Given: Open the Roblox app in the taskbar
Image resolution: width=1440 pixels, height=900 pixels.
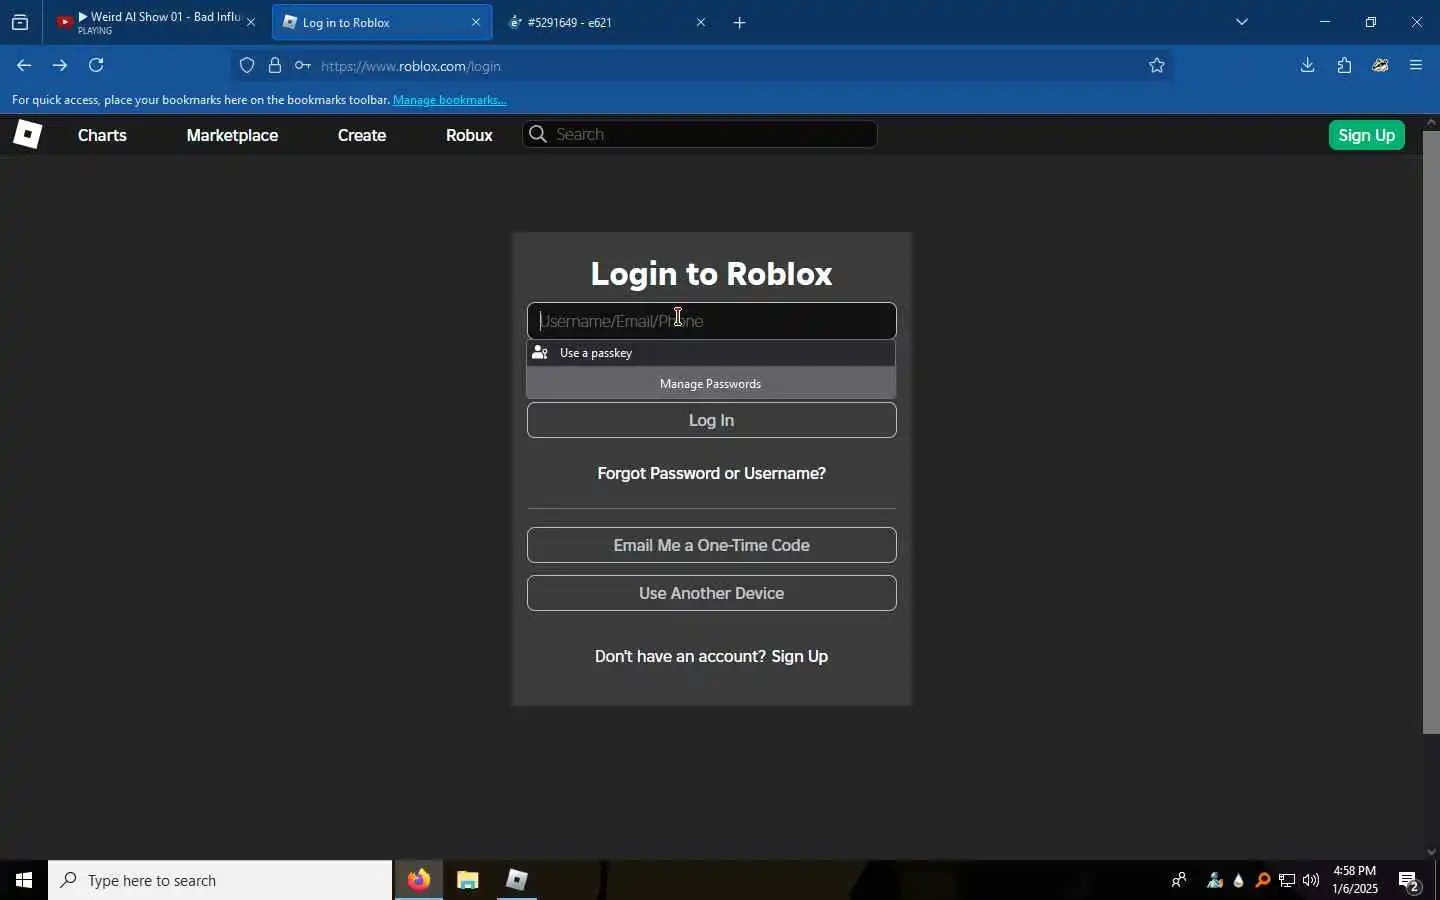Looking at the screenshot, I should coord(516,880).
